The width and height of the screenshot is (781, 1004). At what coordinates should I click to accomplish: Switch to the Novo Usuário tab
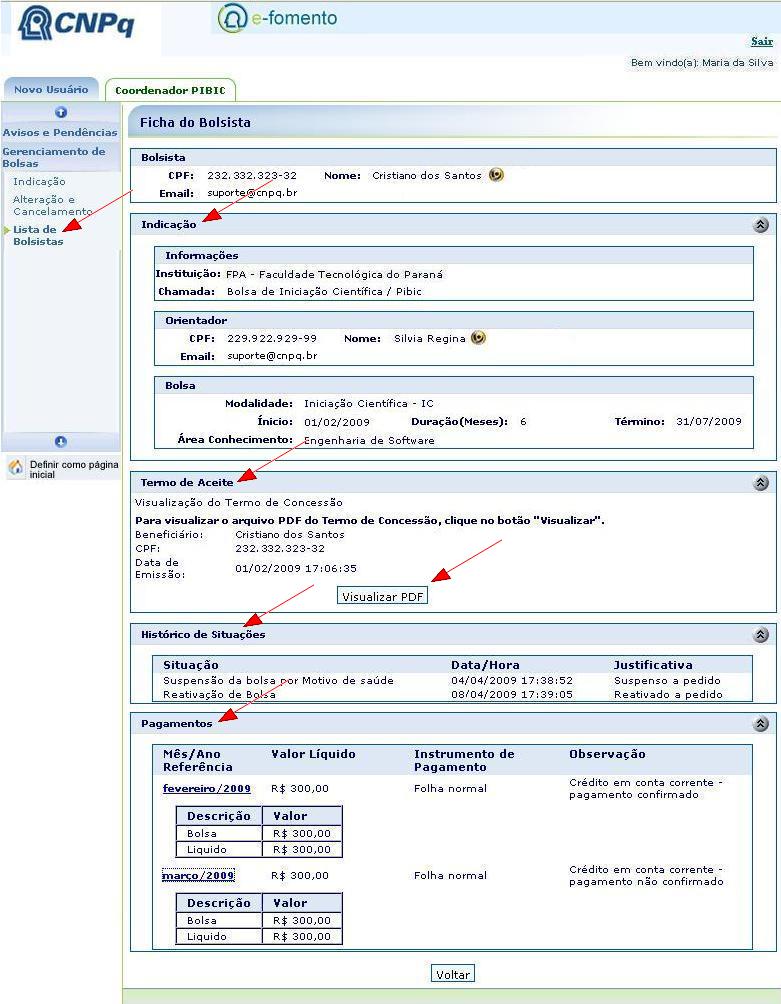(x=50, y=90)
